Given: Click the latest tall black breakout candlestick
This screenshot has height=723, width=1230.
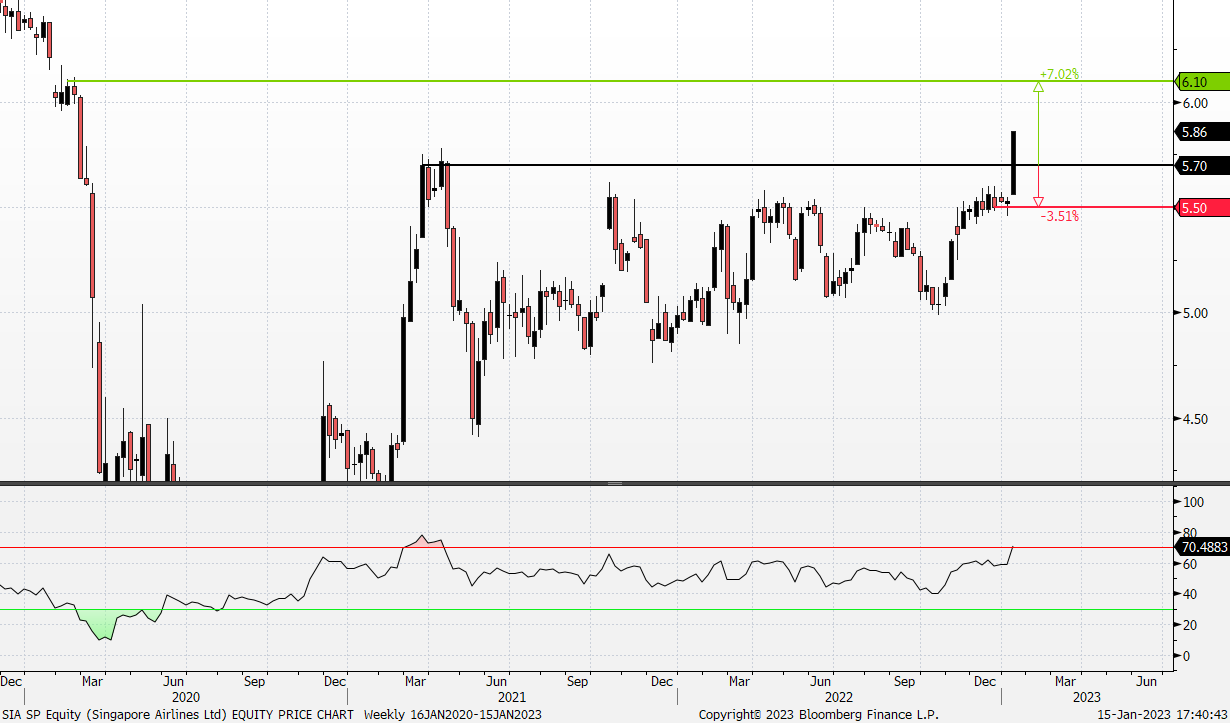Looking at the screenshot, I should [1014, 163].
